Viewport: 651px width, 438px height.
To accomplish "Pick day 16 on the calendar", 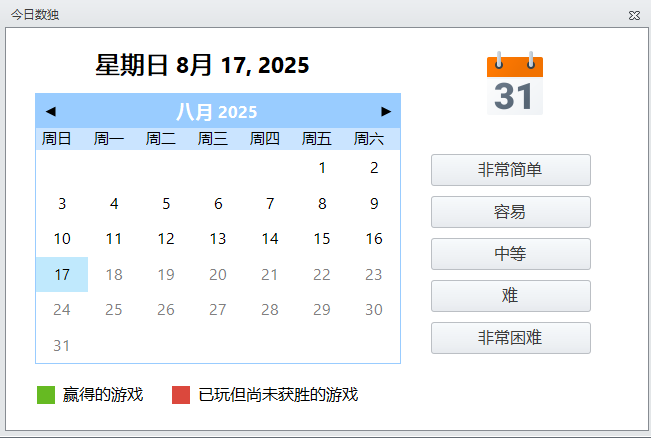I will pos(374,239).
